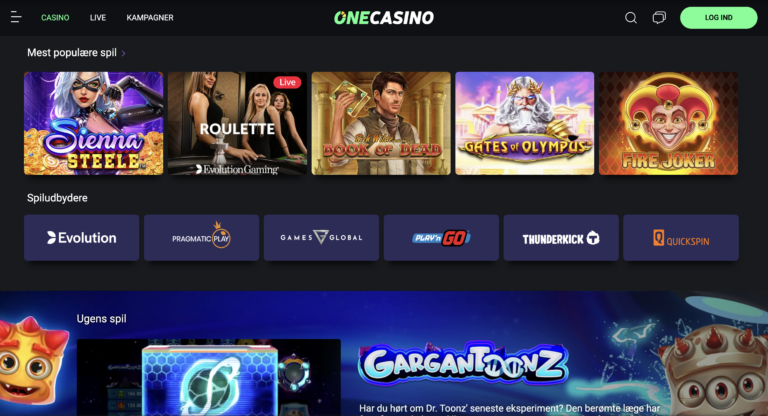Expand Mest populære spil chevron
The image size is (768, 416).
tap(123, 53)
